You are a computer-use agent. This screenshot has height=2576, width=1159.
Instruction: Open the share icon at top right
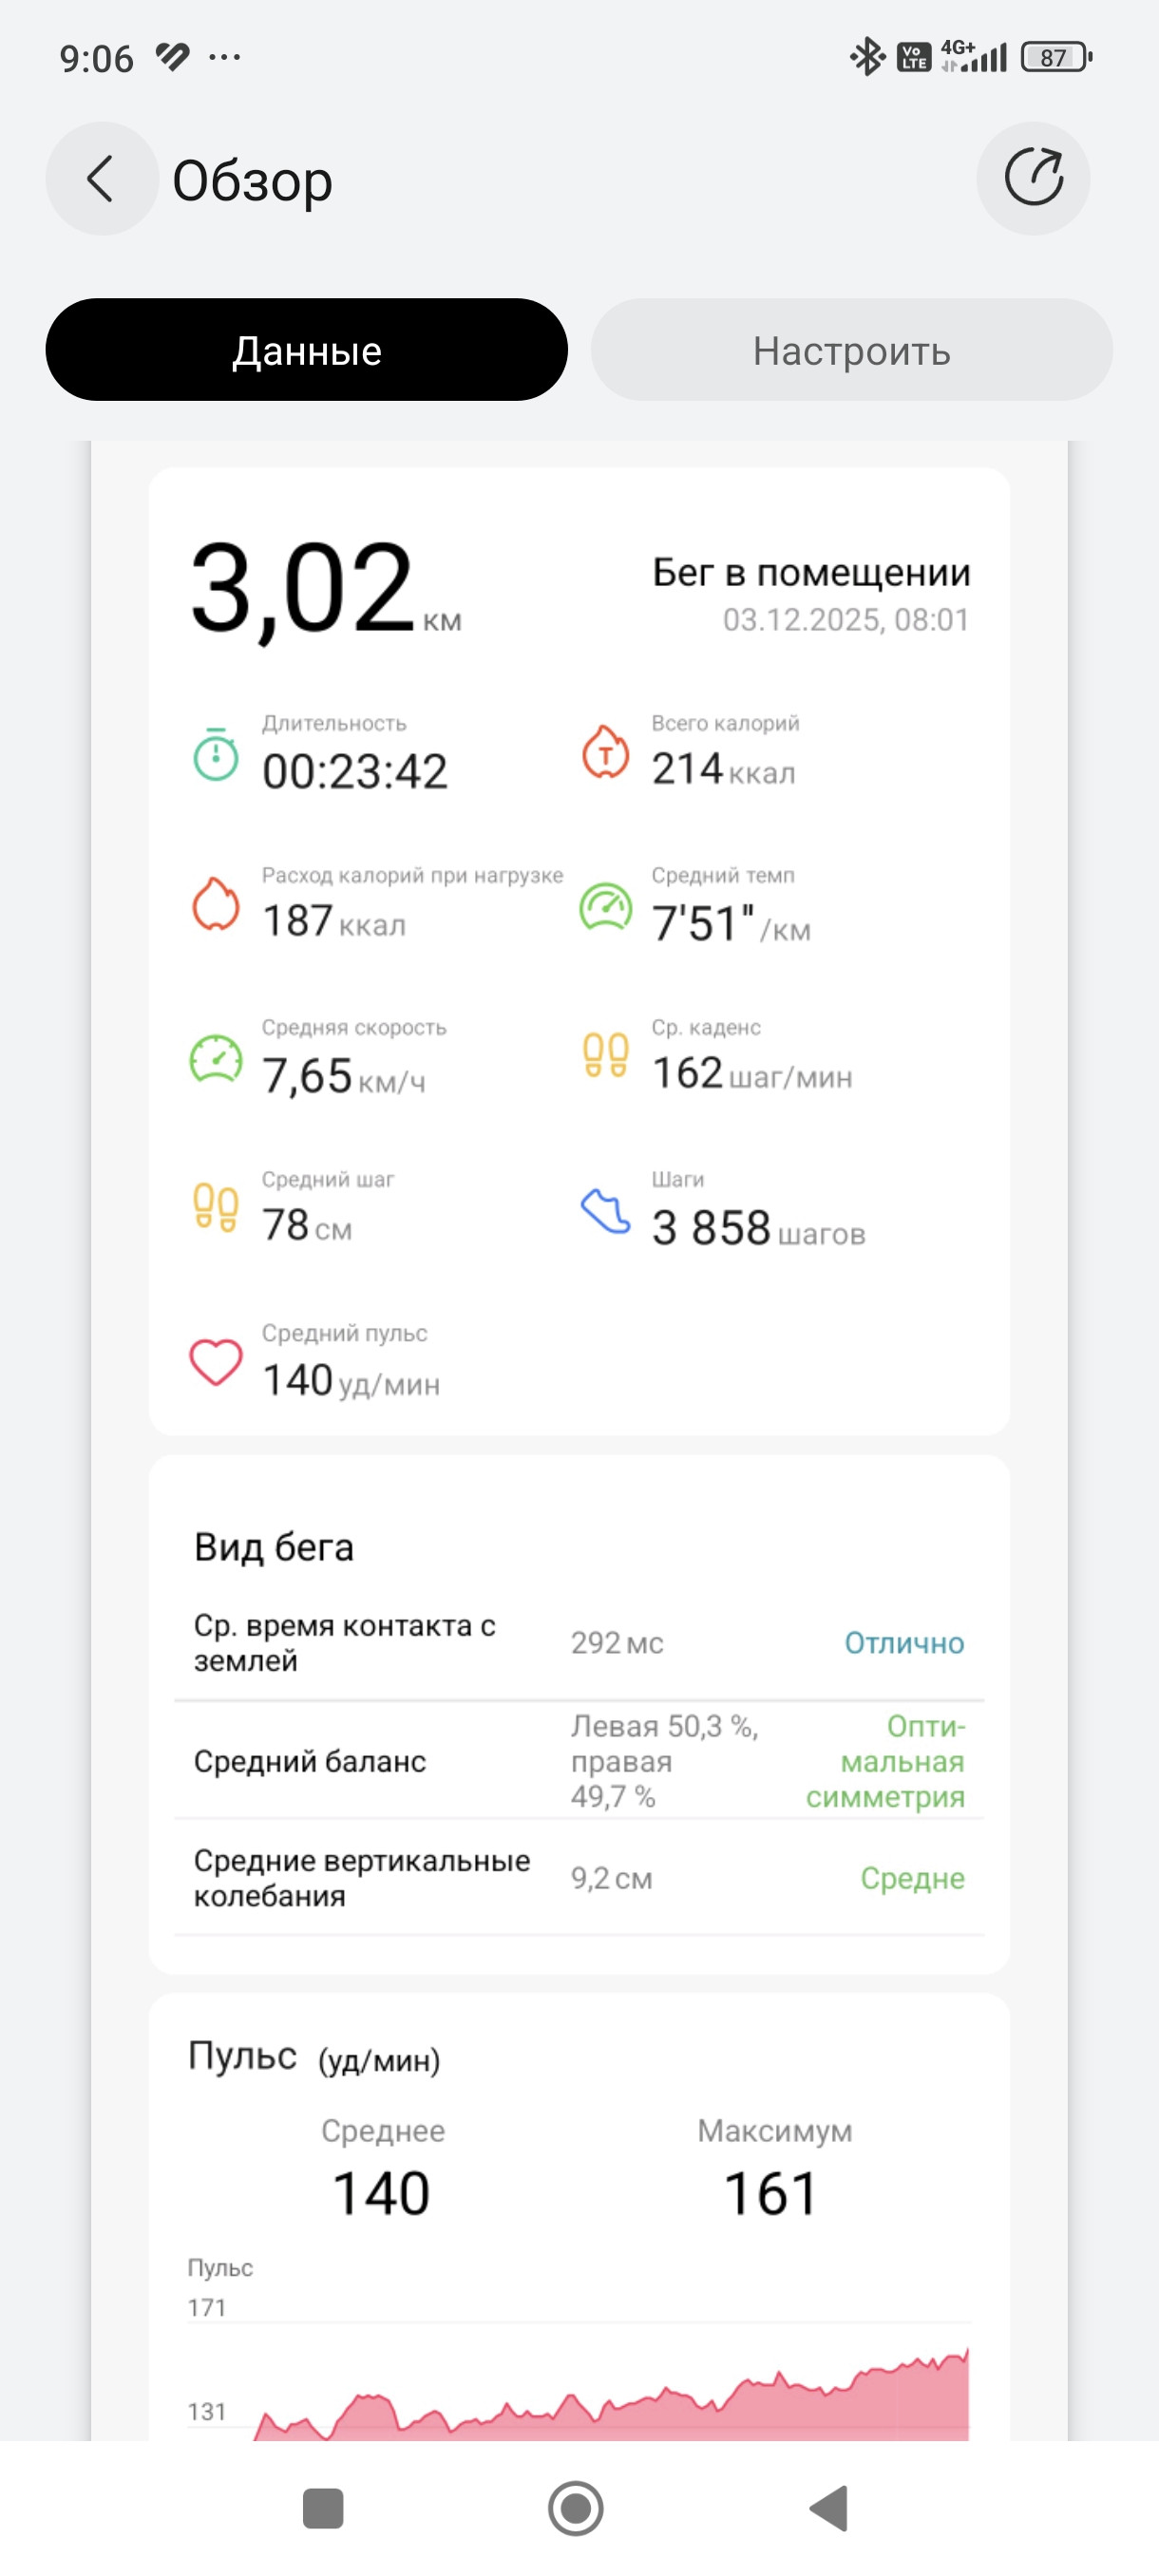point(1033,179)
